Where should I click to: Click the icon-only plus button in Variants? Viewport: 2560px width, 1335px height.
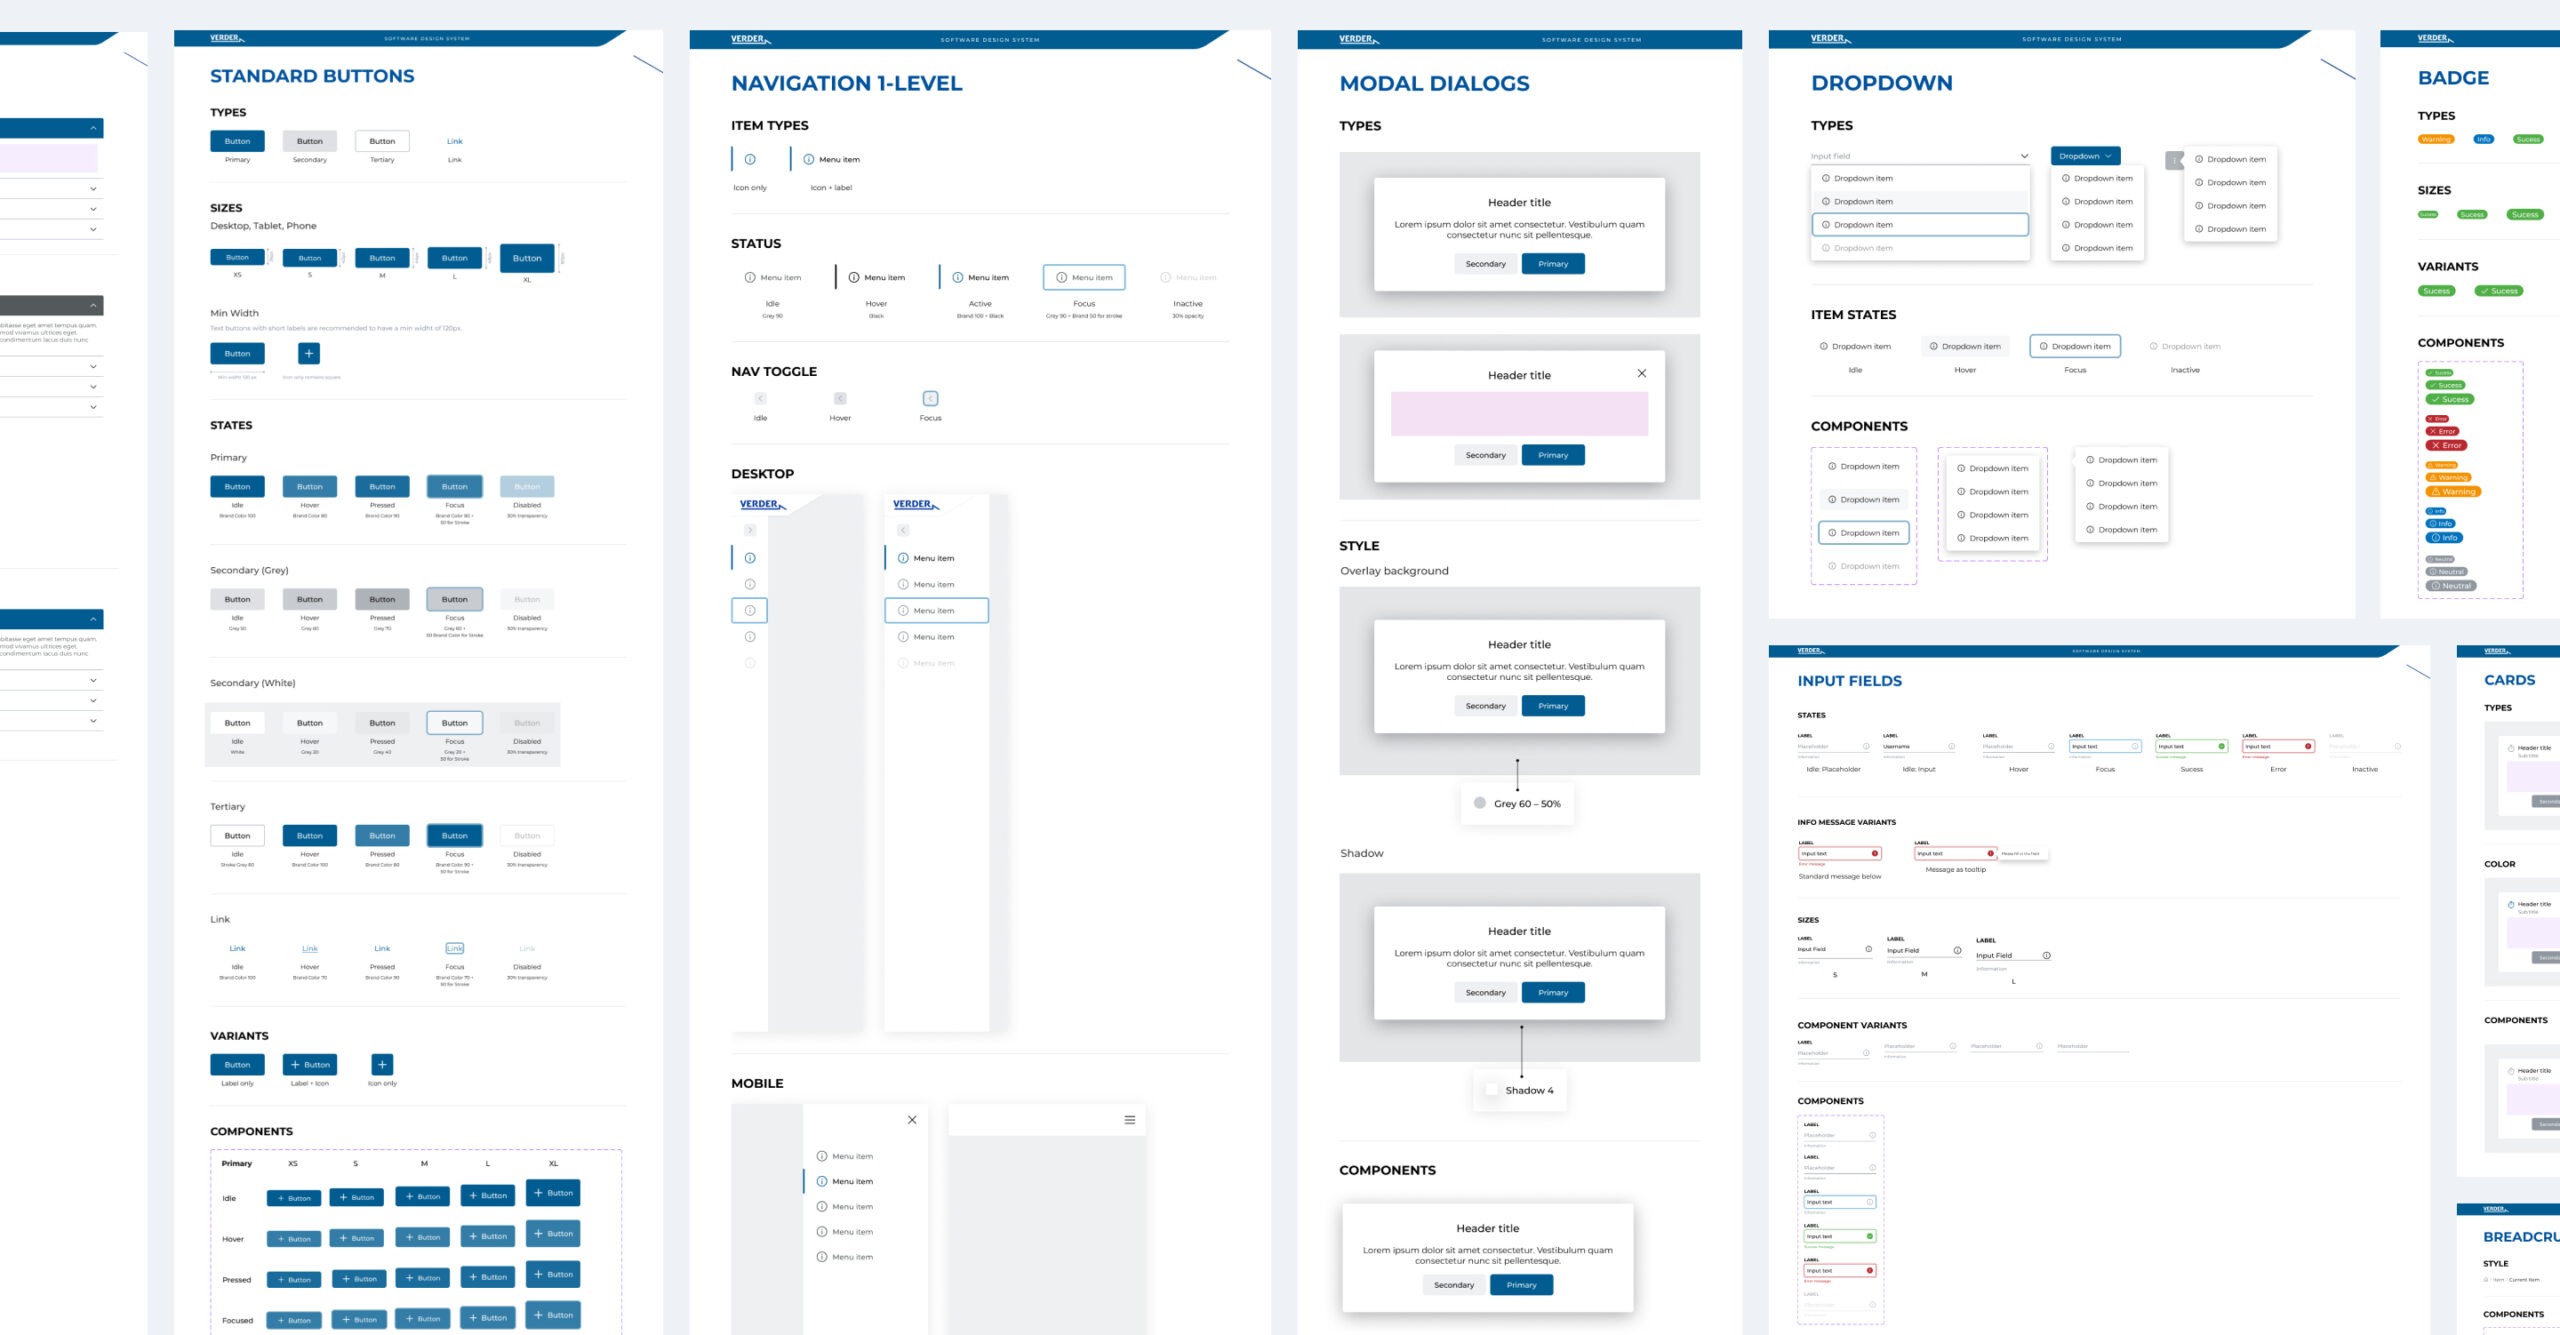[x=382, y=1064]
